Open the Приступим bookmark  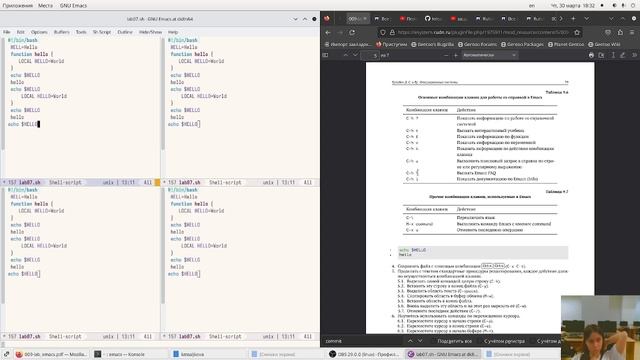391,44
